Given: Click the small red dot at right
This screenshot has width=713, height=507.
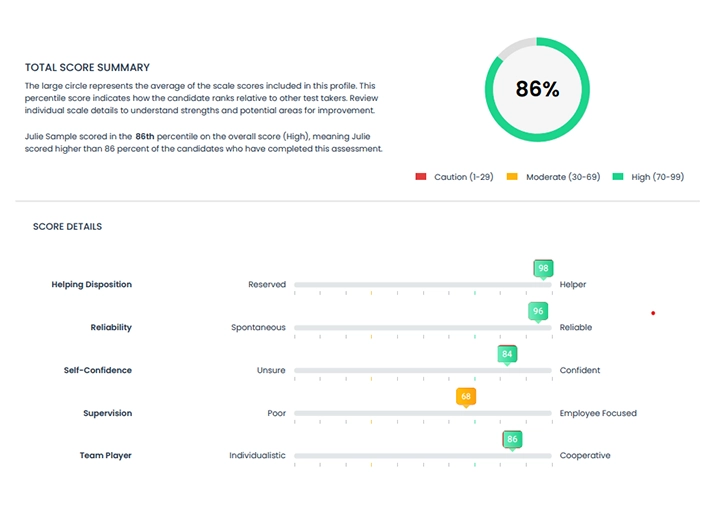Looking at the screenshot, I should (653, 313).
